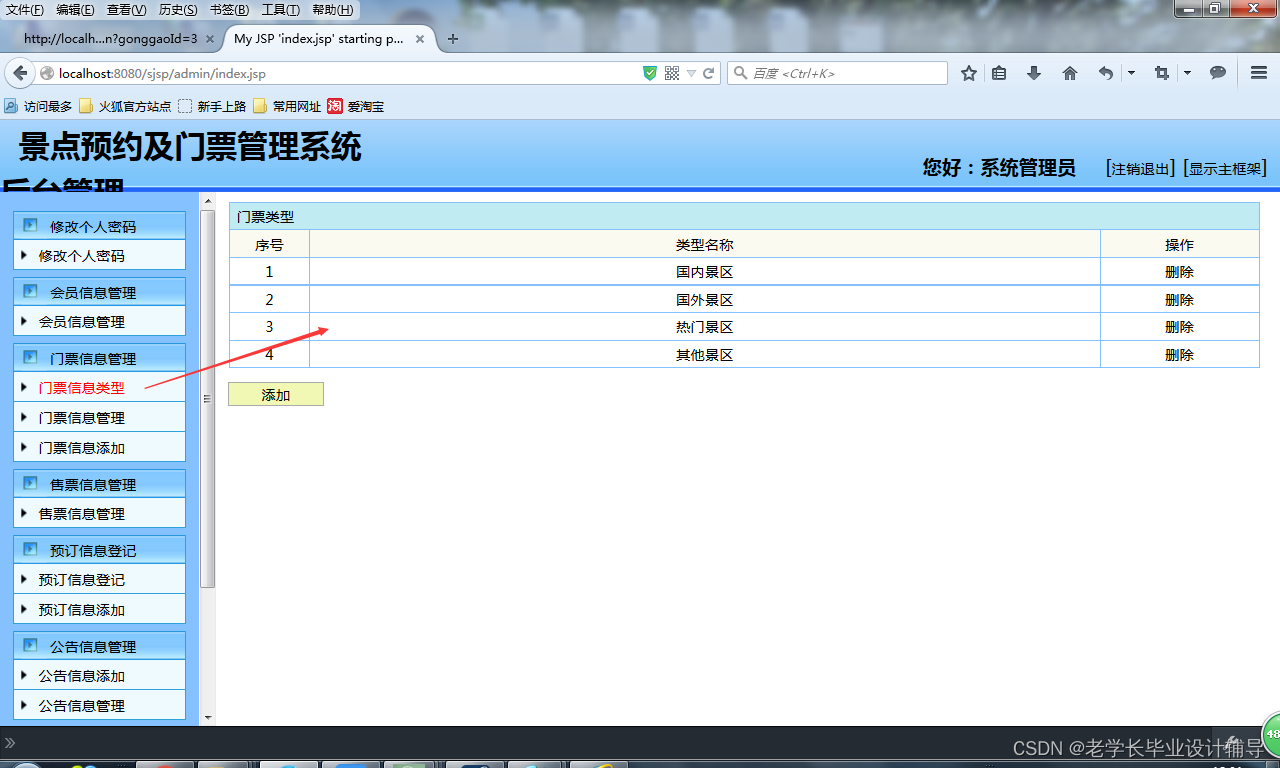Expand the dropdown beside the back-history arrow
The image size is (1280, 768).
coord(1132,72)
